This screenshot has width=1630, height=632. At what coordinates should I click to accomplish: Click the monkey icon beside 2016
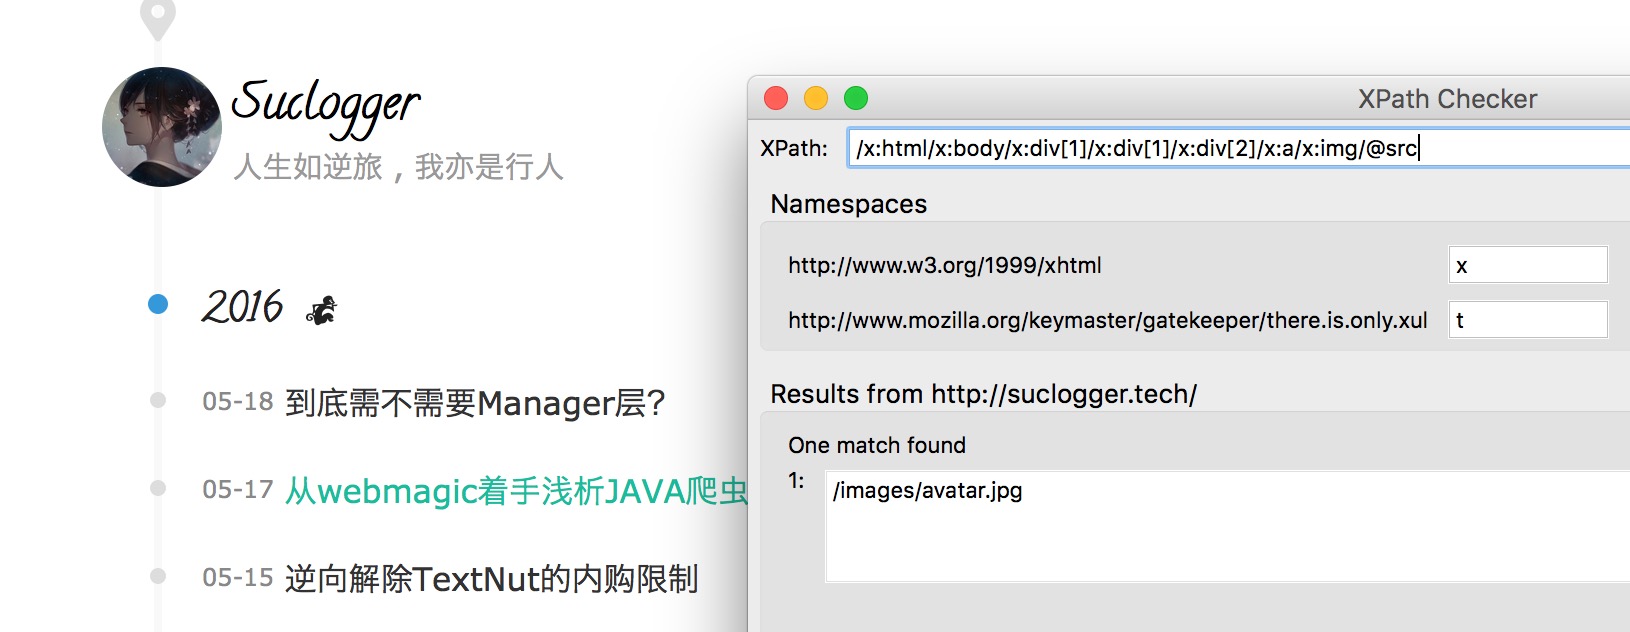321,311
